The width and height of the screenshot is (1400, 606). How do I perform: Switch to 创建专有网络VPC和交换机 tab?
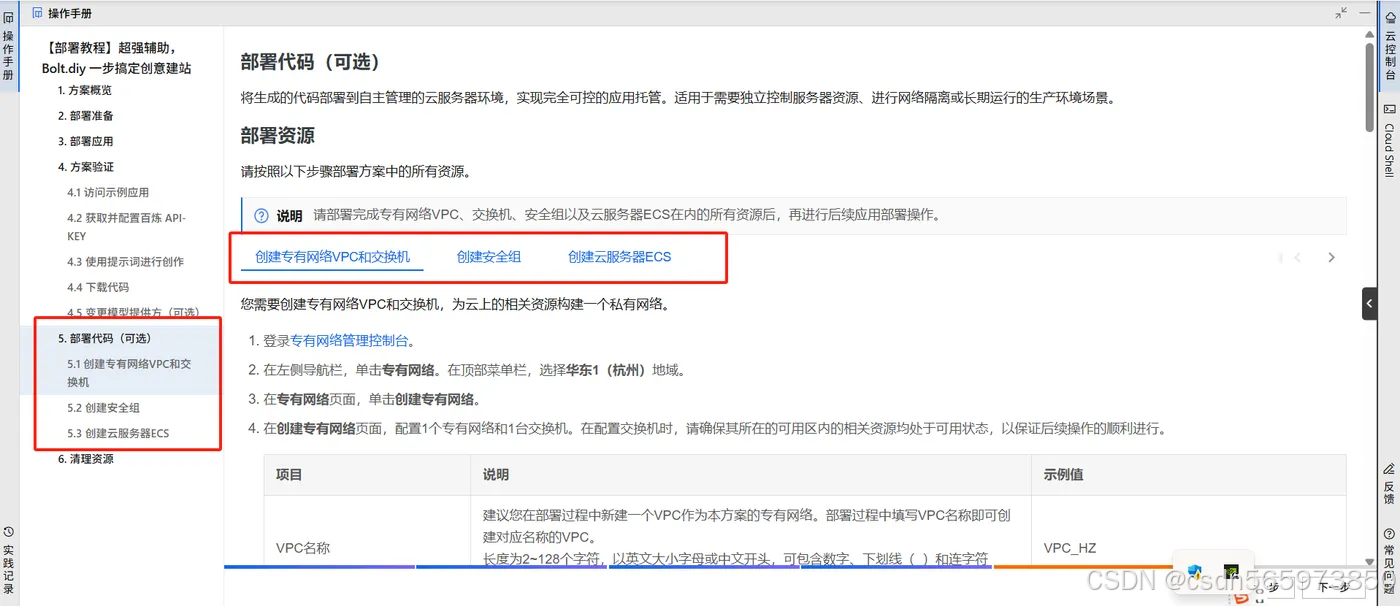332,257
